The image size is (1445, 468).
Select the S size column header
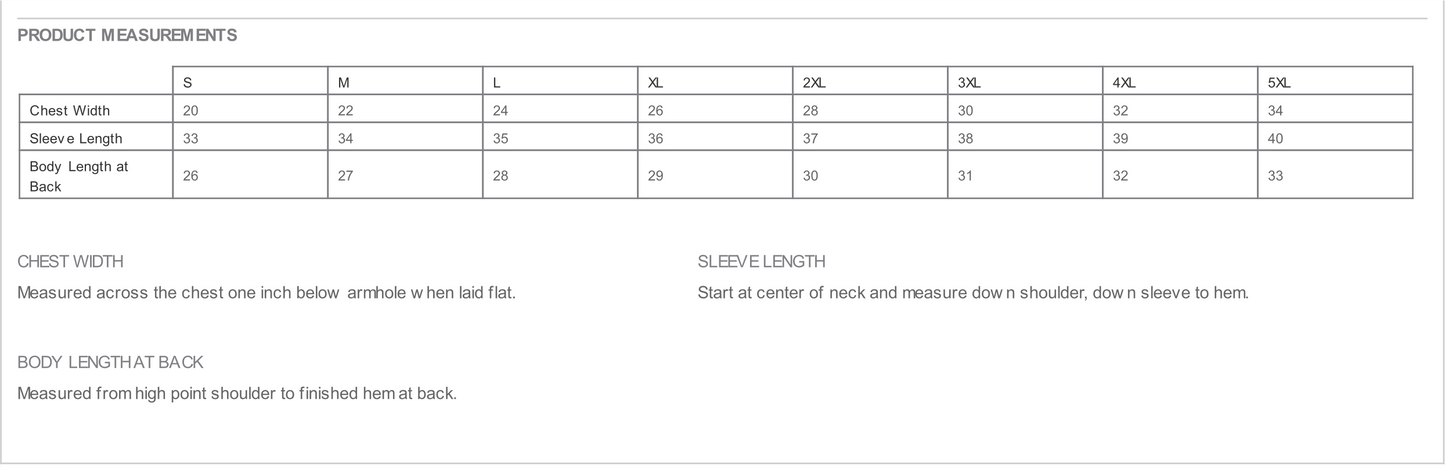coord(188,83)
